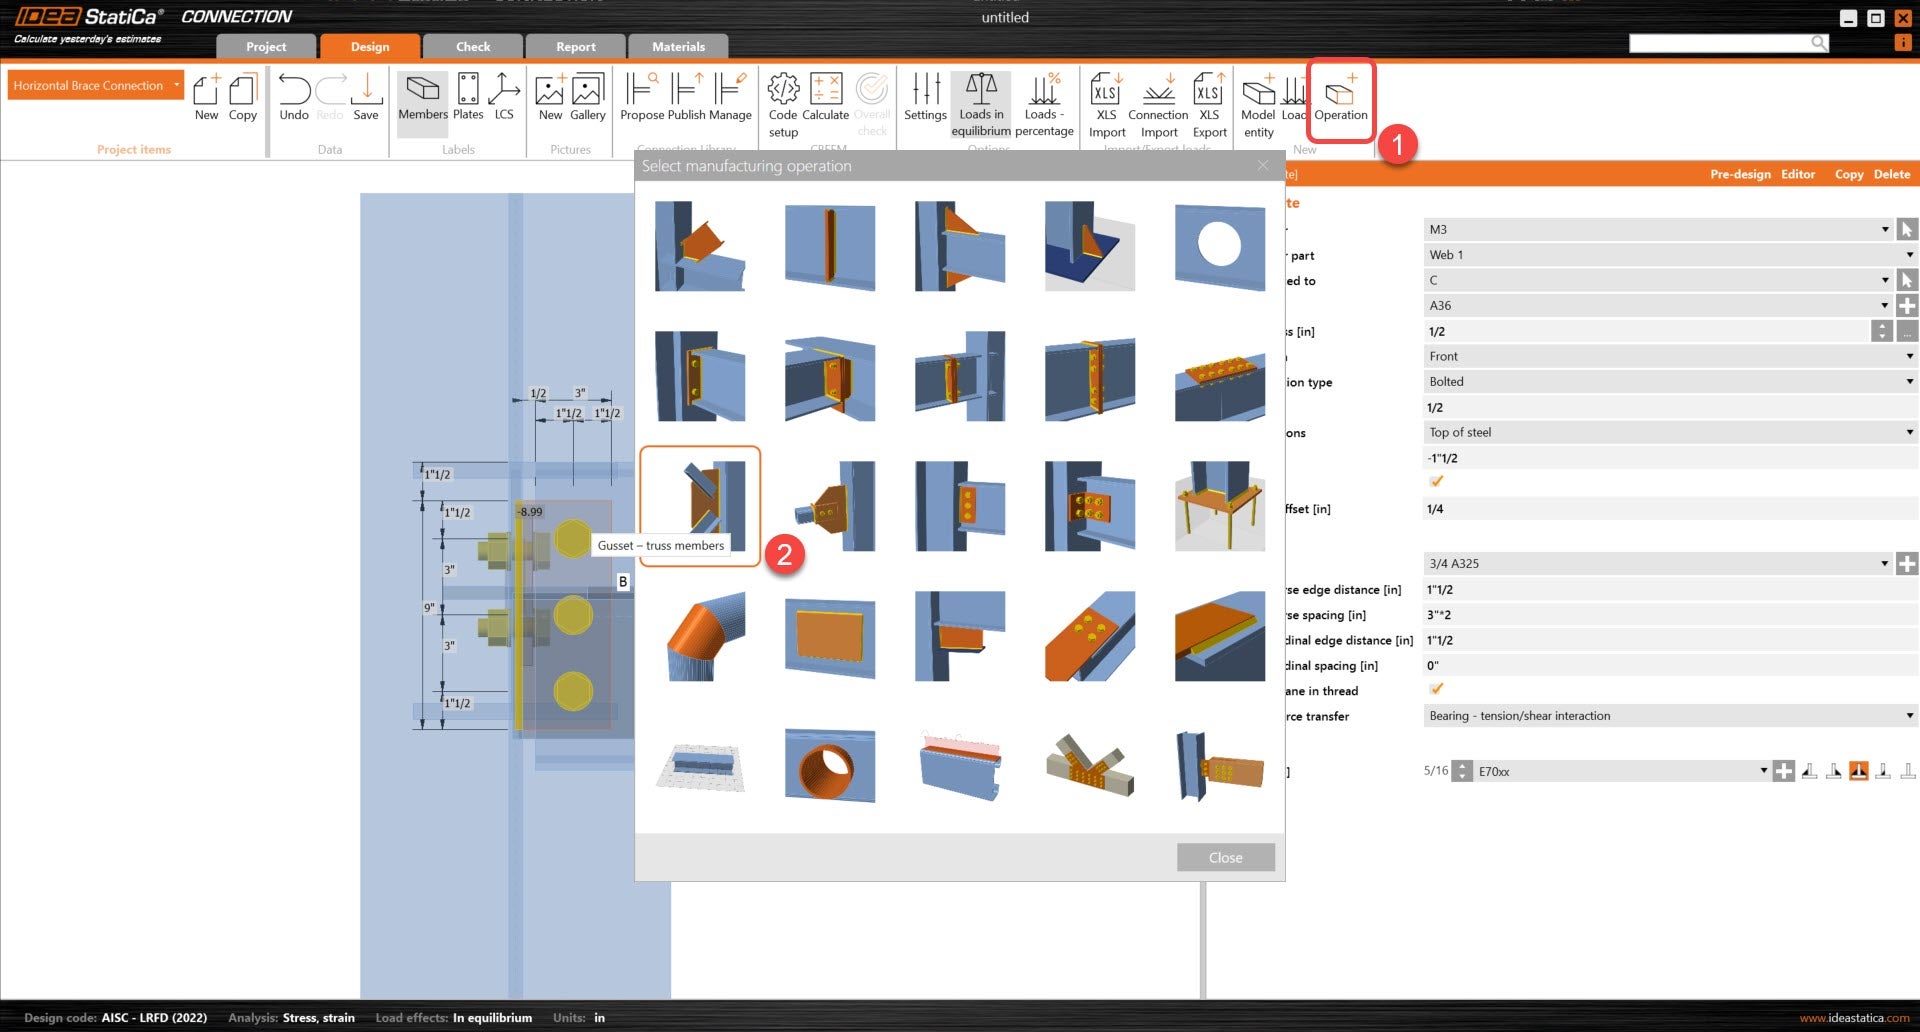This screenshot has width=1920, height=1032.
Task: Uncheck the checkbox below the -1"1/2 value
Action: click(x=1436, y=481)
